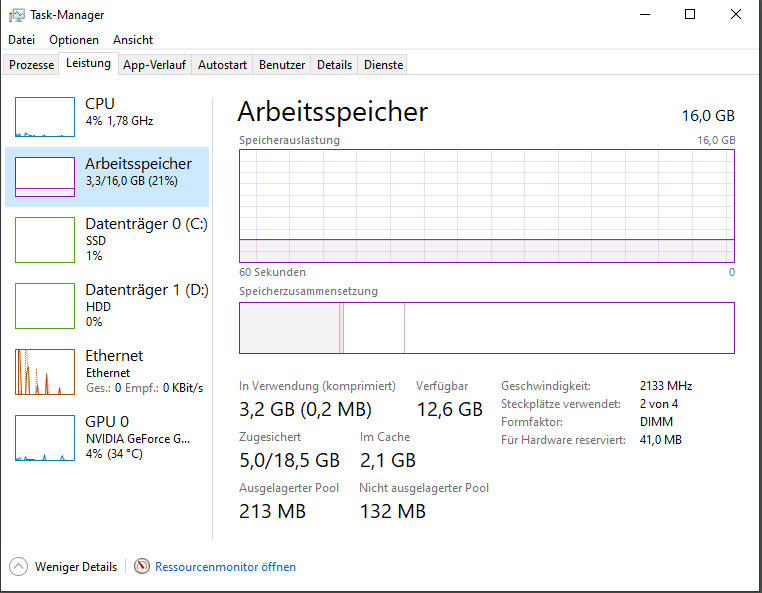Open the Ansicht menu
This screenshot has height=593, width=762.
tap(133, 40)
